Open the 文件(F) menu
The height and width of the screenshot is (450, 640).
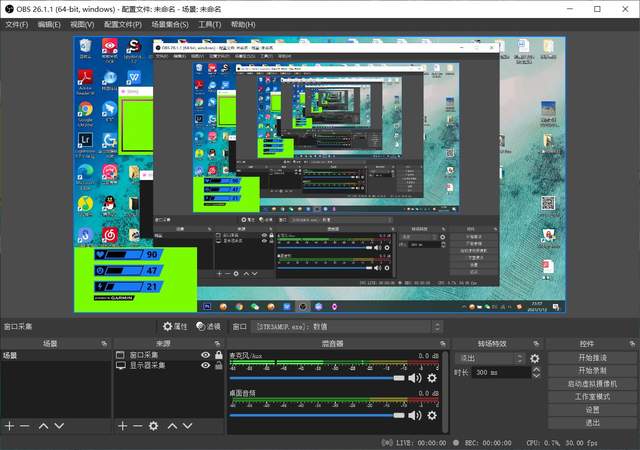(16, 24)
